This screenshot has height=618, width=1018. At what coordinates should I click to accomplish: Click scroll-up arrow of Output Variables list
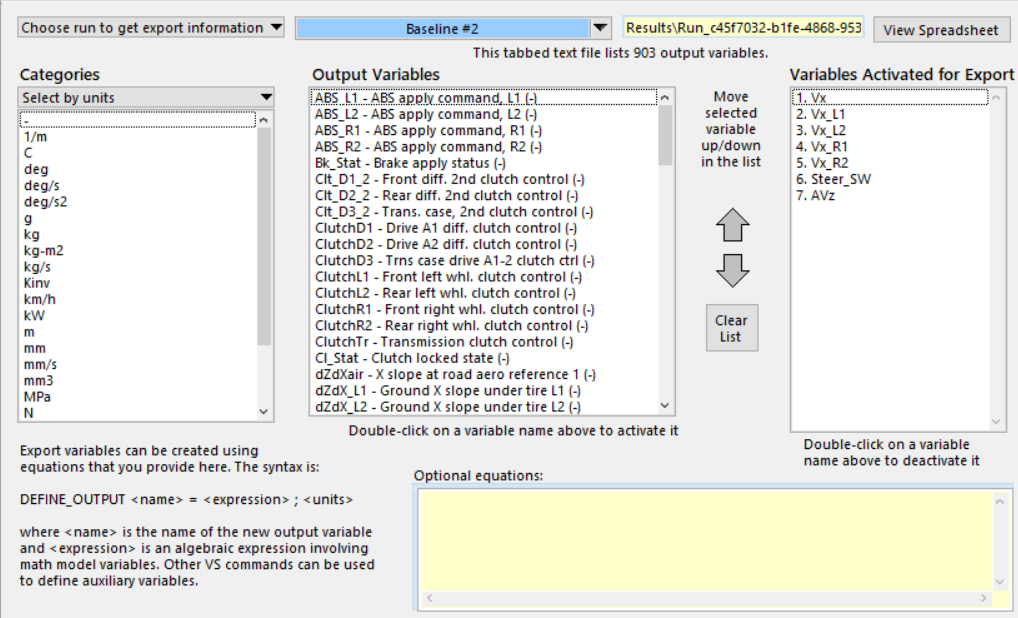point(665,97)
